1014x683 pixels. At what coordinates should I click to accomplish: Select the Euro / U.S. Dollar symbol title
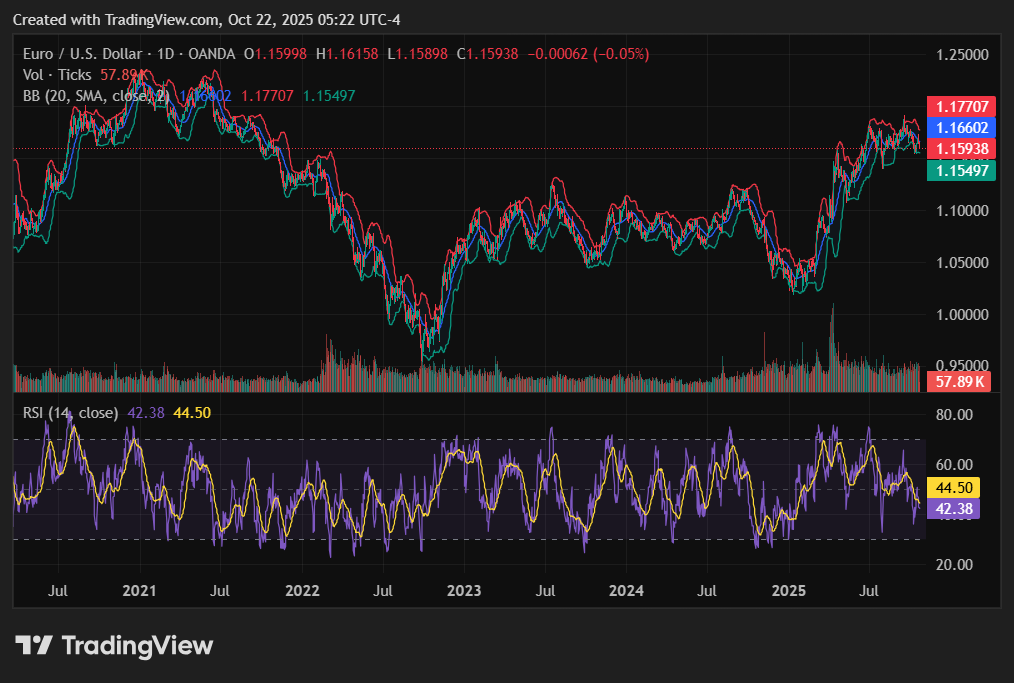pos(94,54)
